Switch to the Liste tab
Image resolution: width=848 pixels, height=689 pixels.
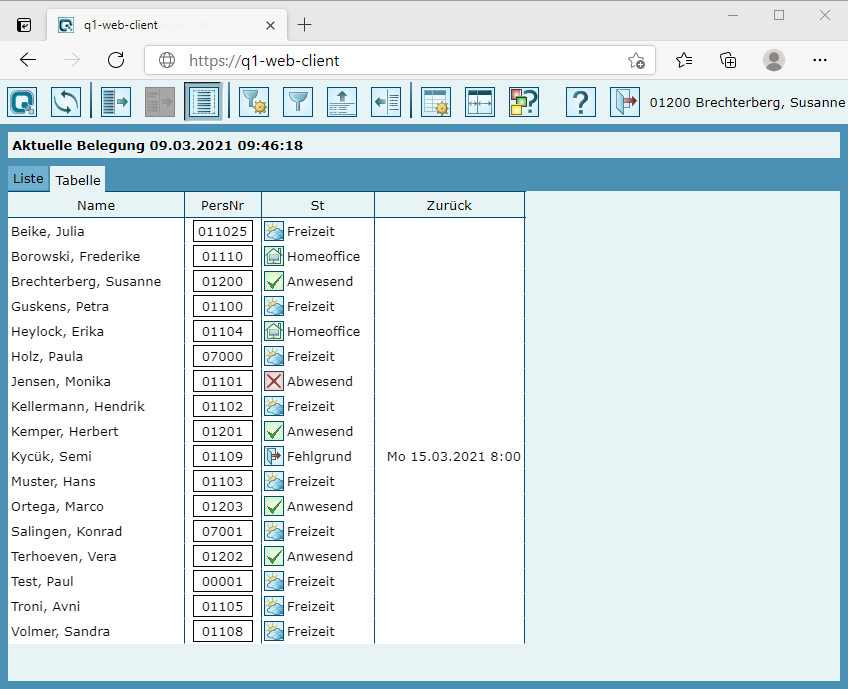click(28, 178)
